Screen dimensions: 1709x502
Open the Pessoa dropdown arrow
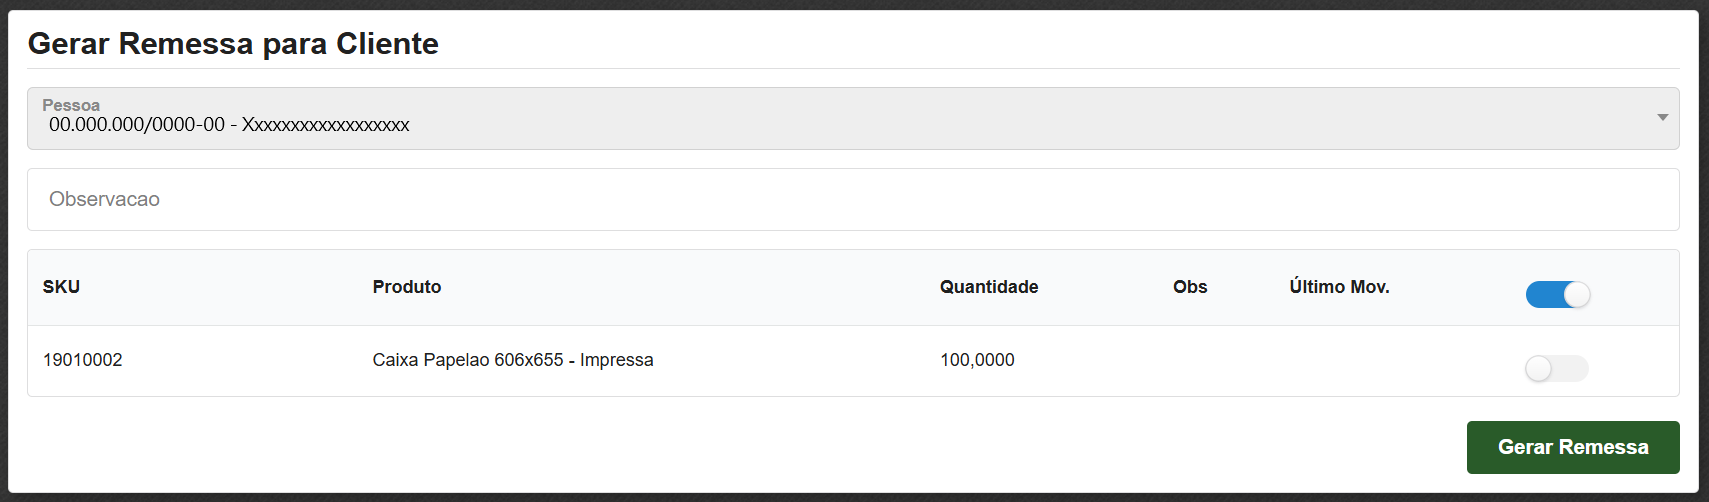click(1662, 118)
